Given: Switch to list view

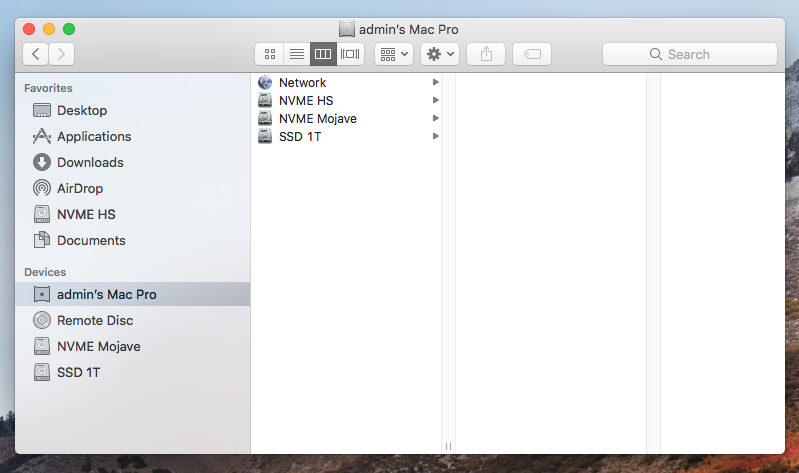Looking at the screenshot, I should (x=297, y=54).
